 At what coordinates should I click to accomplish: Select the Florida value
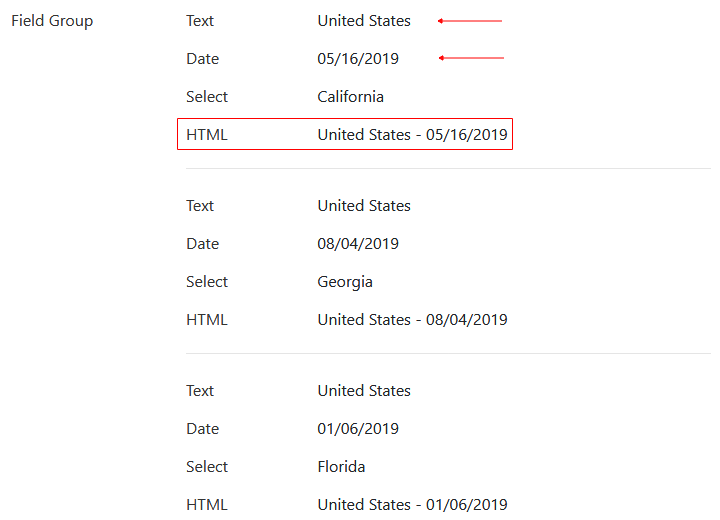click(341, 467)
